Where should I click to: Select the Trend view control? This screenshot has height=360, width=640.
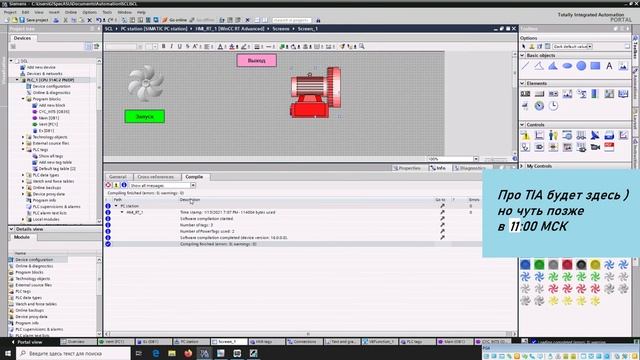click(539, 135)
